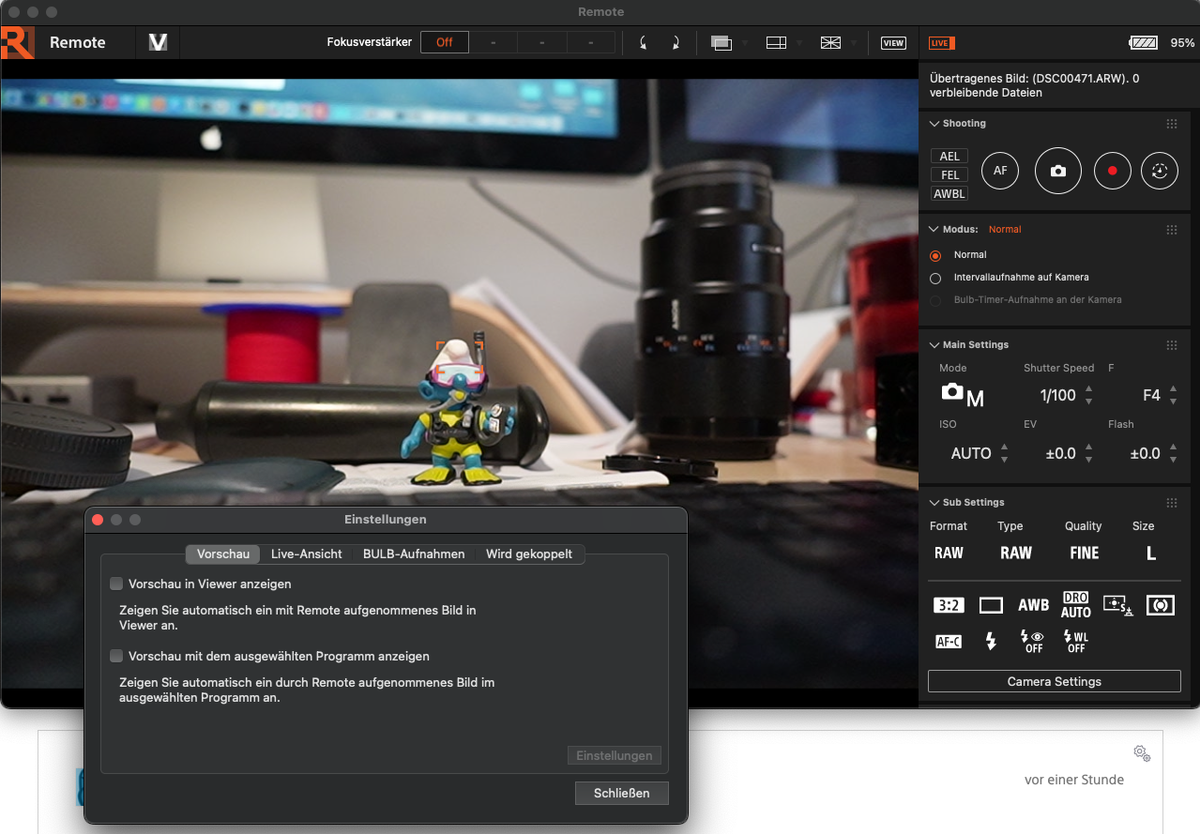This screenshot has width=1200, height=834.
Task: Enable 'Vorschau in Viewer anzeigen' checkbox
Action: click(x=117, y=584)
